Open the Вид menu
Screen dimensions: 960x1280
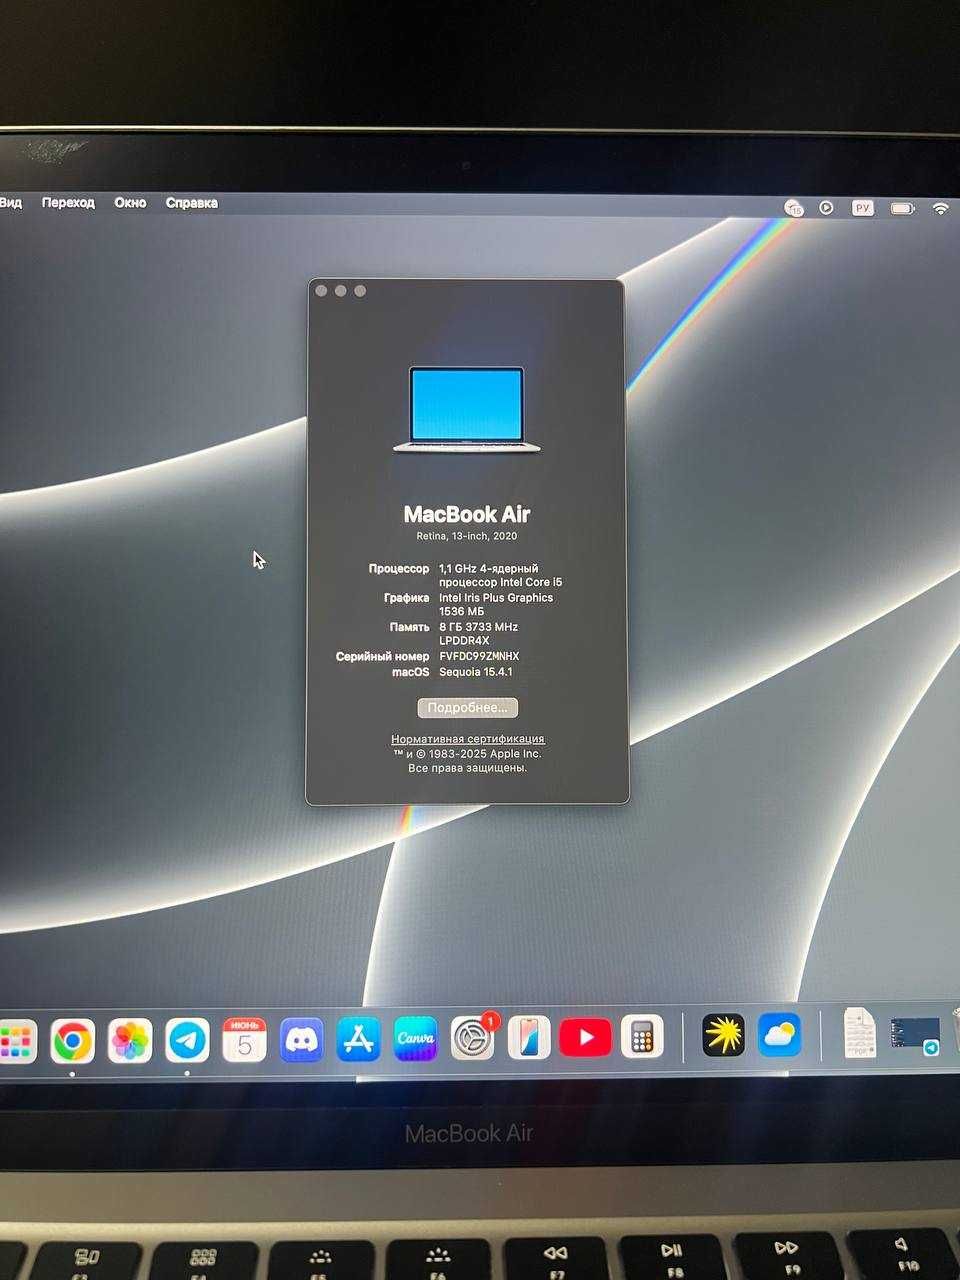tap(10, 202)
